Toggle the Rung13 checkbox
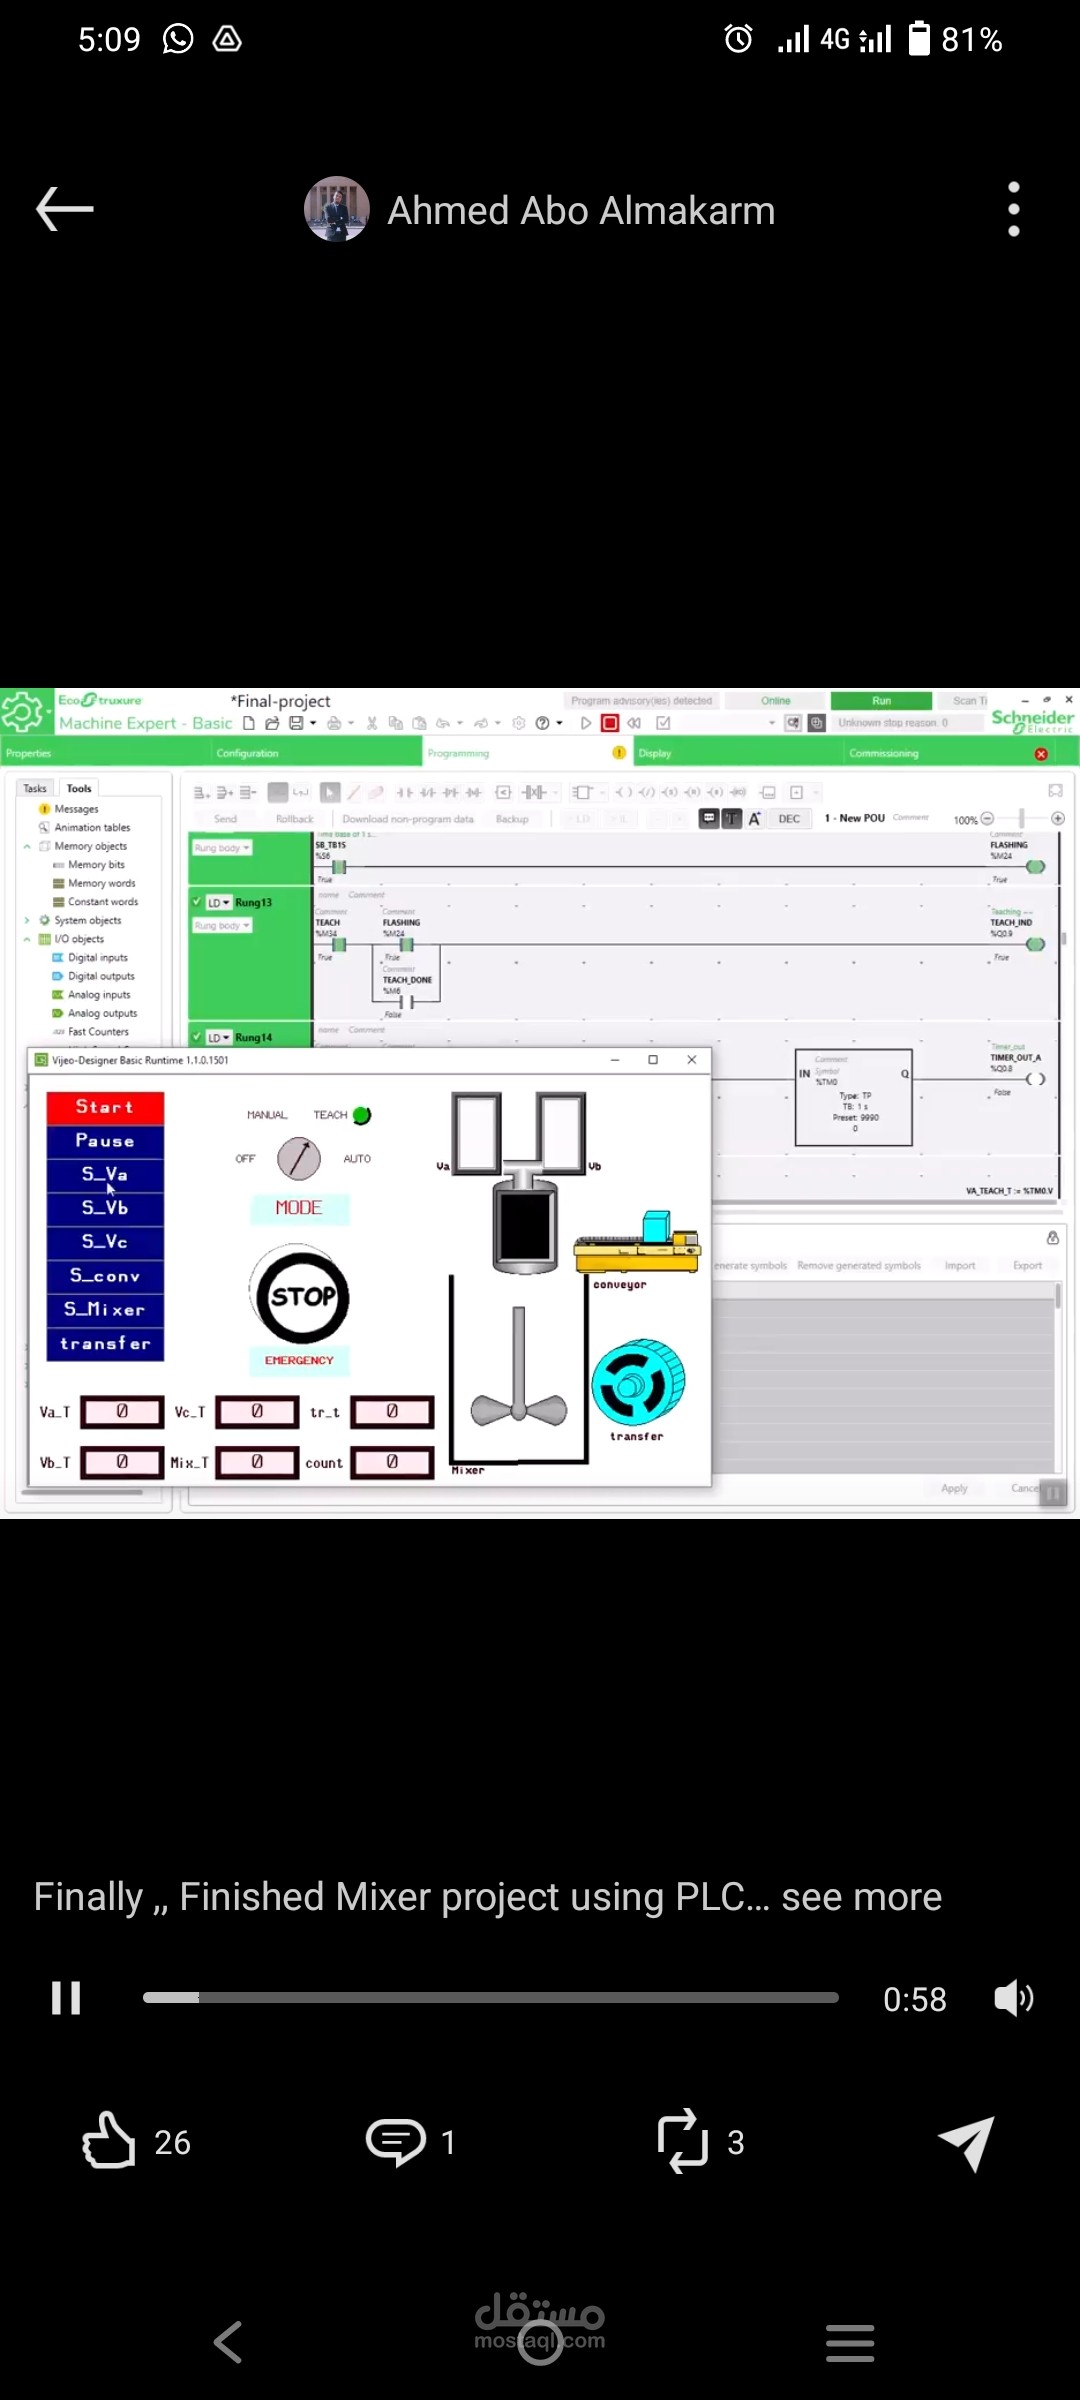 click(x=197, y=901)
